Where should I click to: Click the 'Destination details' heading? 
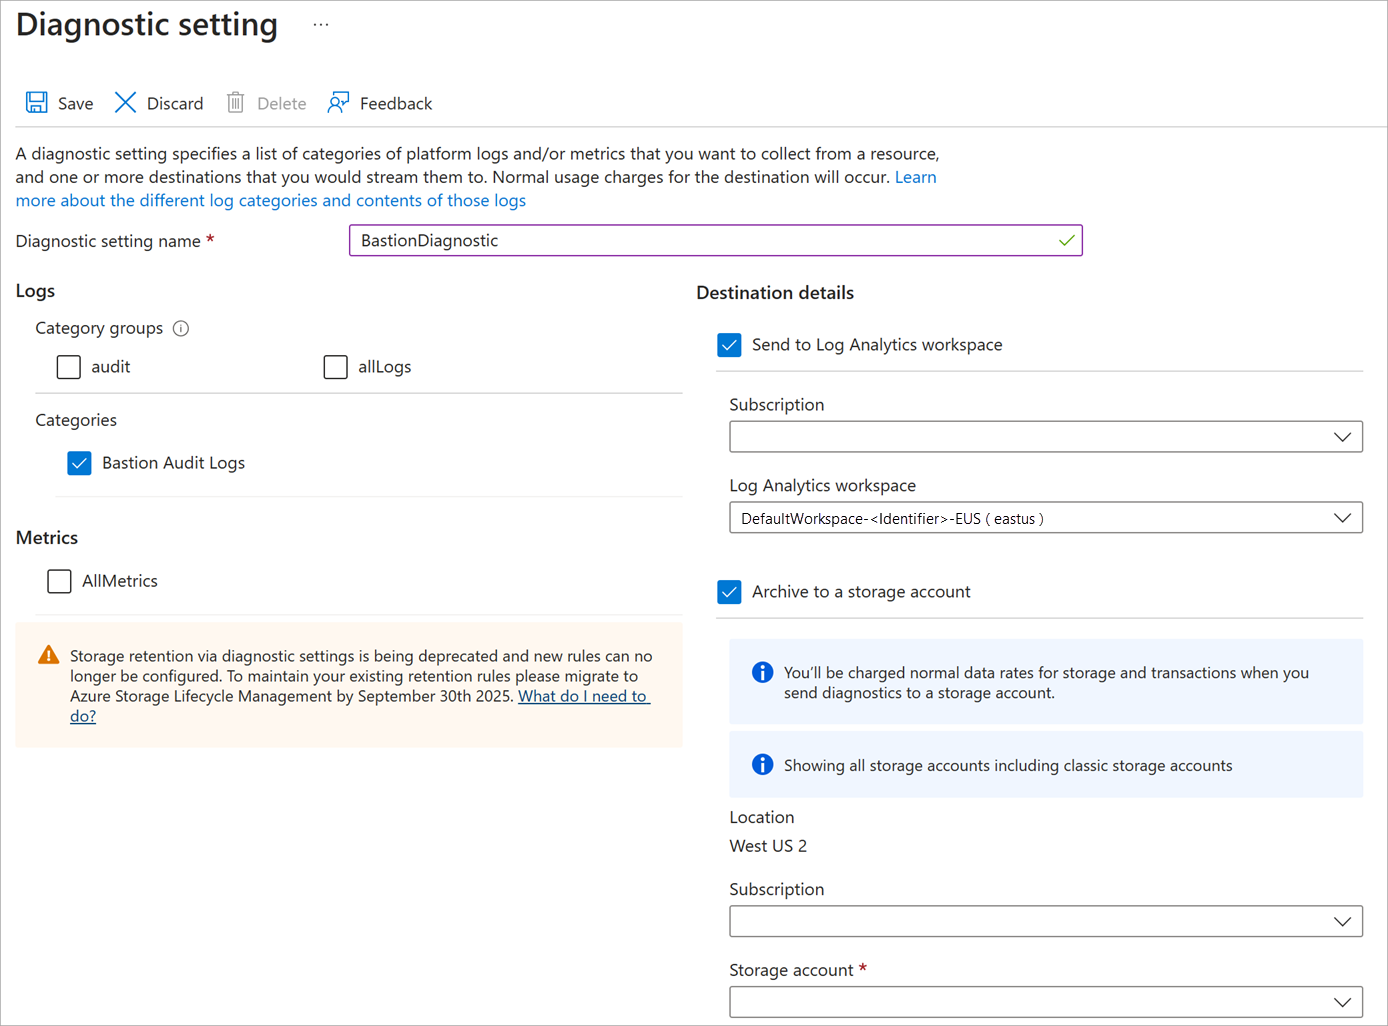[775, 293]
